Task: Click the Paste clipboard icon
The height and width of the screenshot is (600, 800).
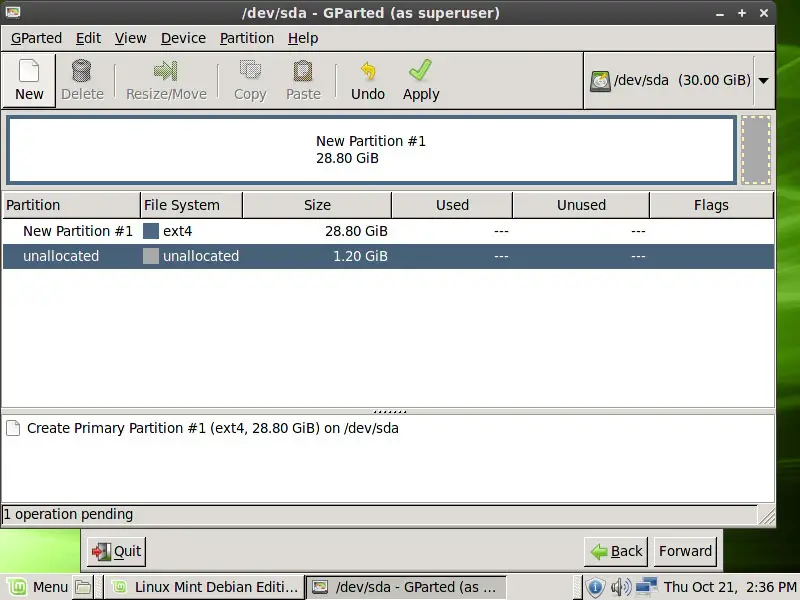Action: [303, 71]
